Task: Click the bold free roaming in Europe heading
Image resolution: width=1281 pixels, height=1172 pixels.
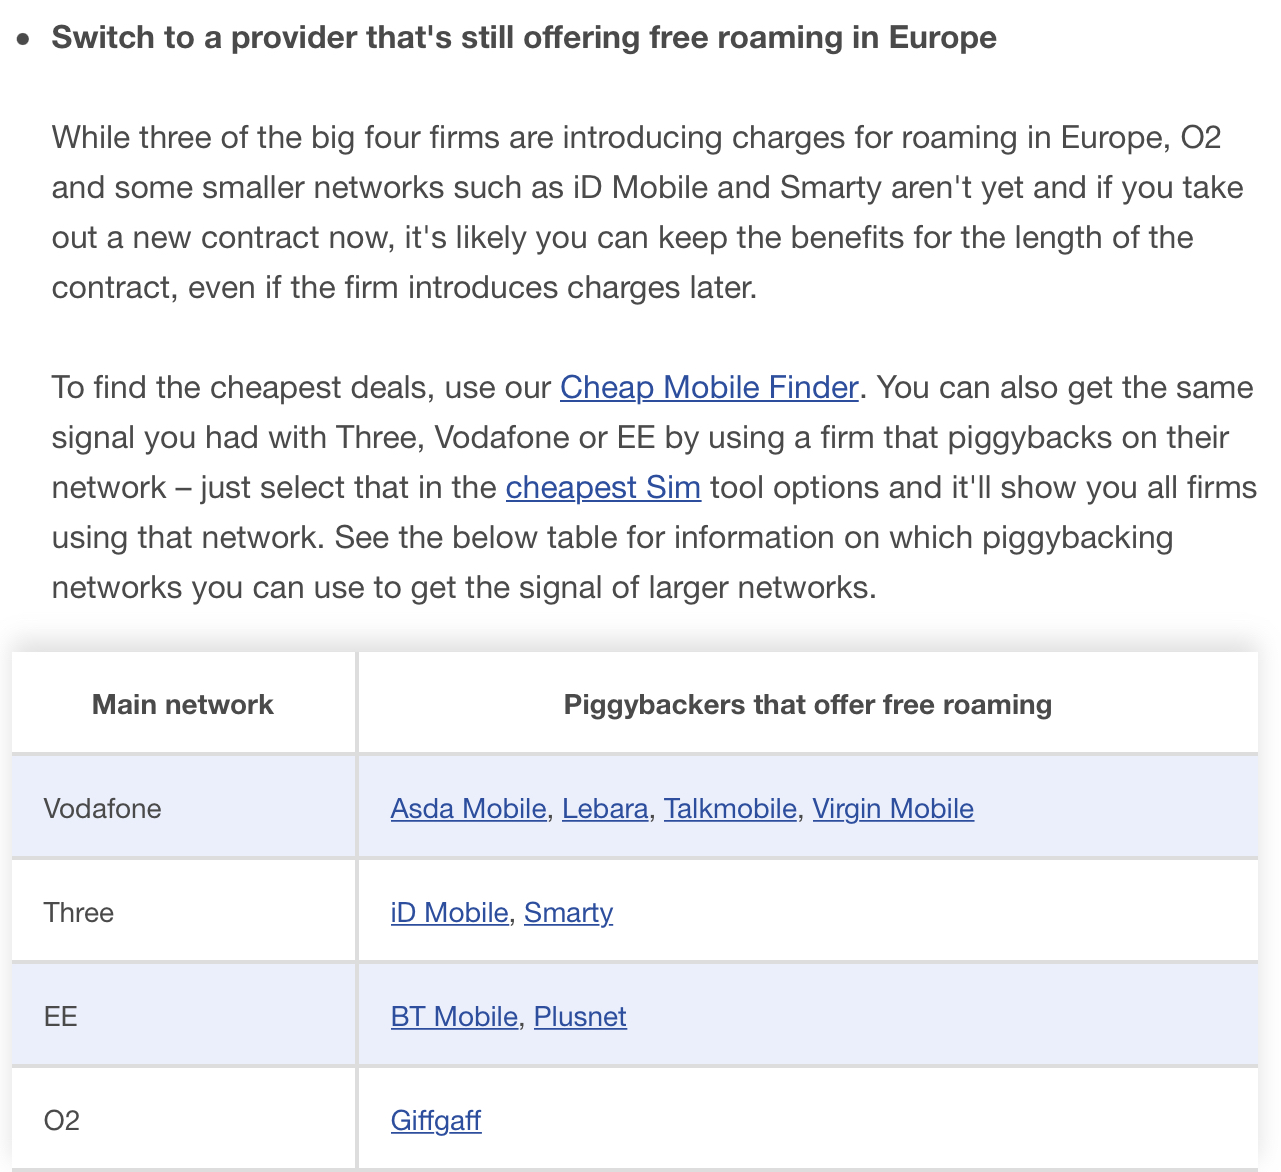Action: coord(523,37)
